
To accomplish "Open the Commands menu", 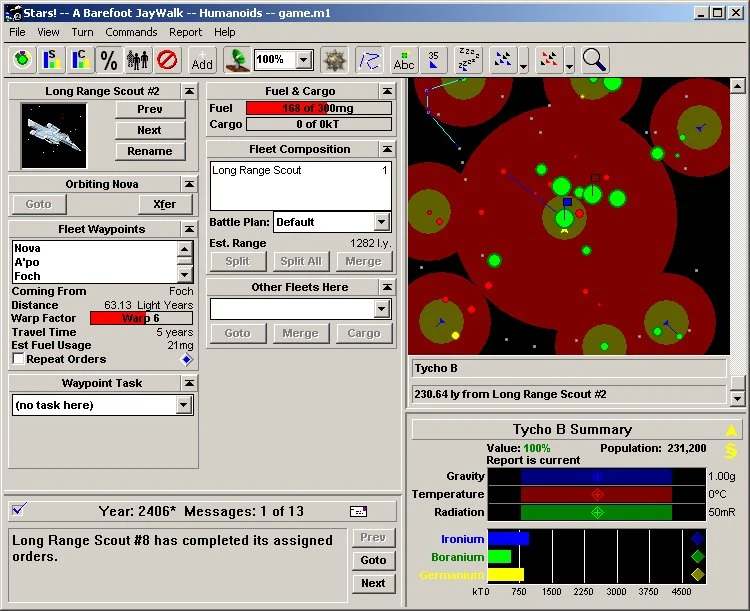I will (131, 32).
